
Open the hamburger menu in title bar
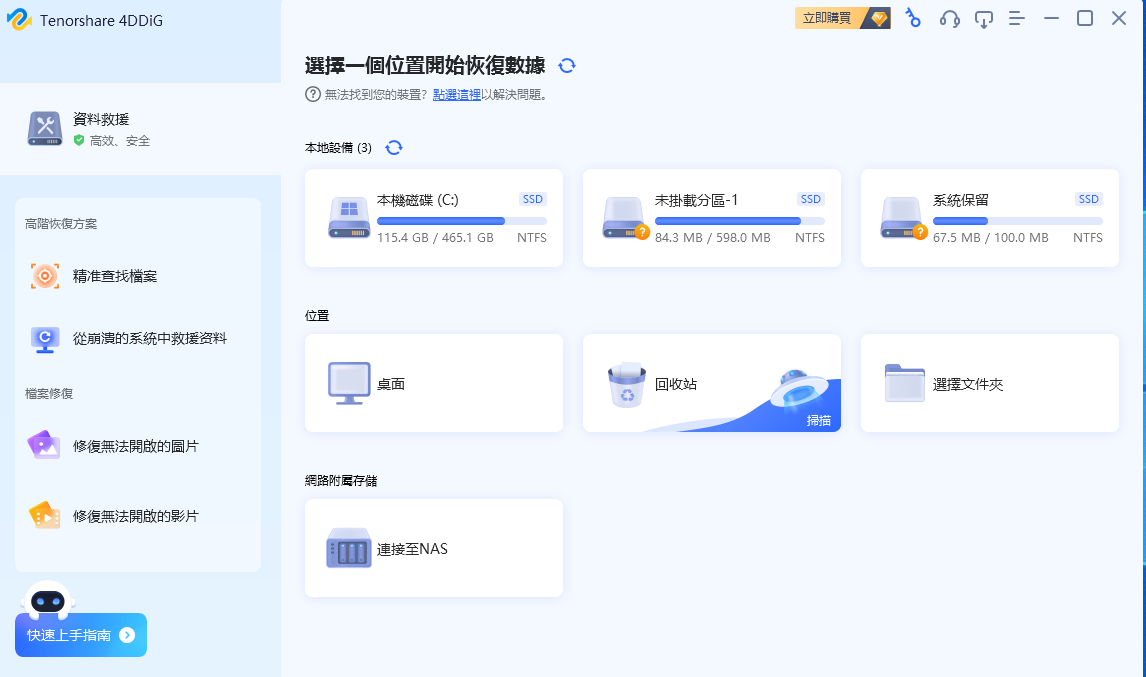pyautogui.click(x=1017, y=18)
